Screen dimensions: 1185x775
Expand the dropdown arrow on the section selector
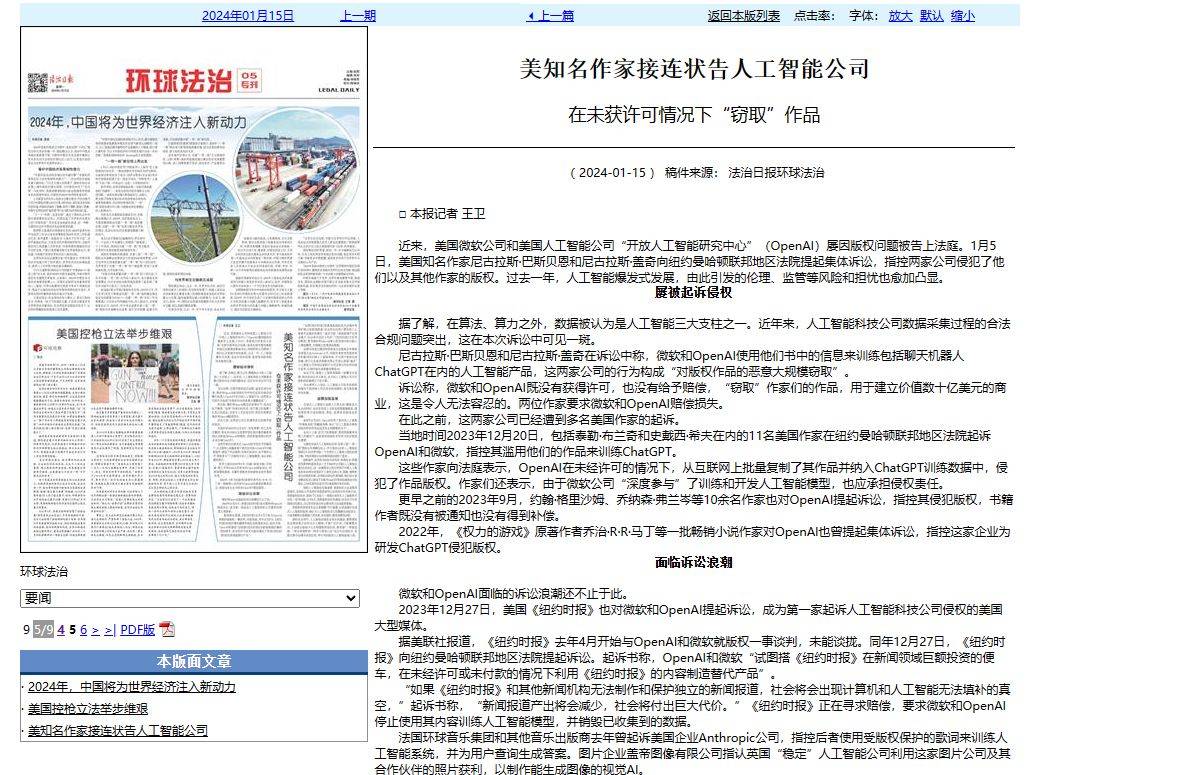349,598
